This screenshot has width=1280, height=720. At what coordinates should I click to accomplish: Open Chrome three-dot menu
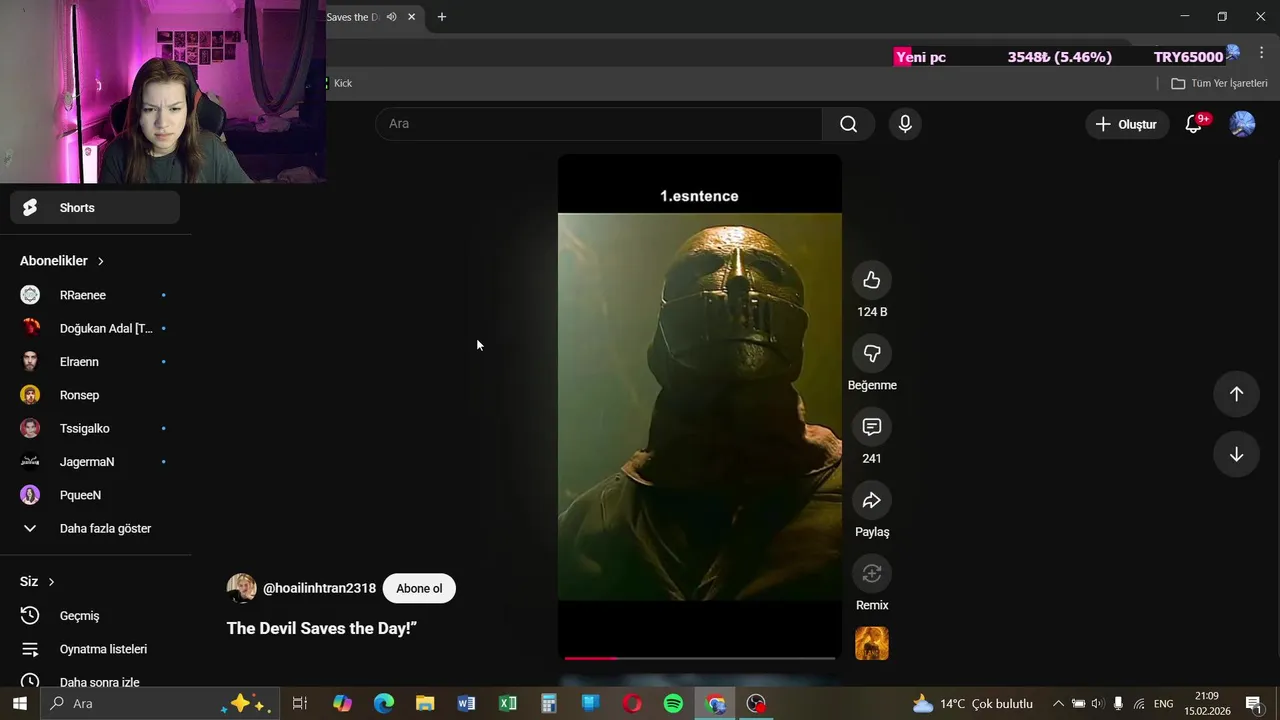[x=1261, y=53]
